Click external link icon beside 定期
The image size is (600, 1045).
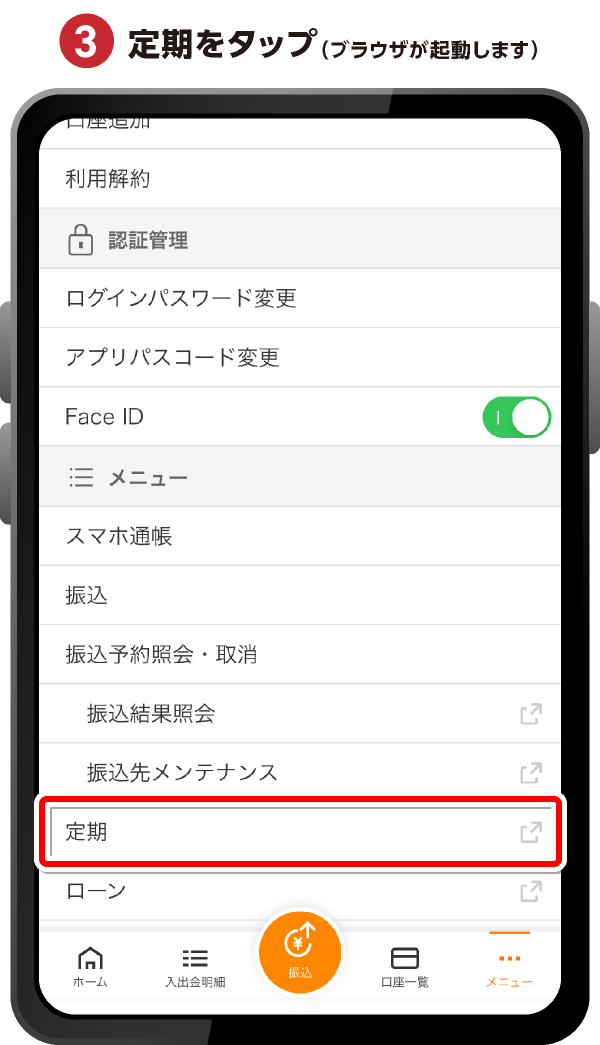point(531,832)
